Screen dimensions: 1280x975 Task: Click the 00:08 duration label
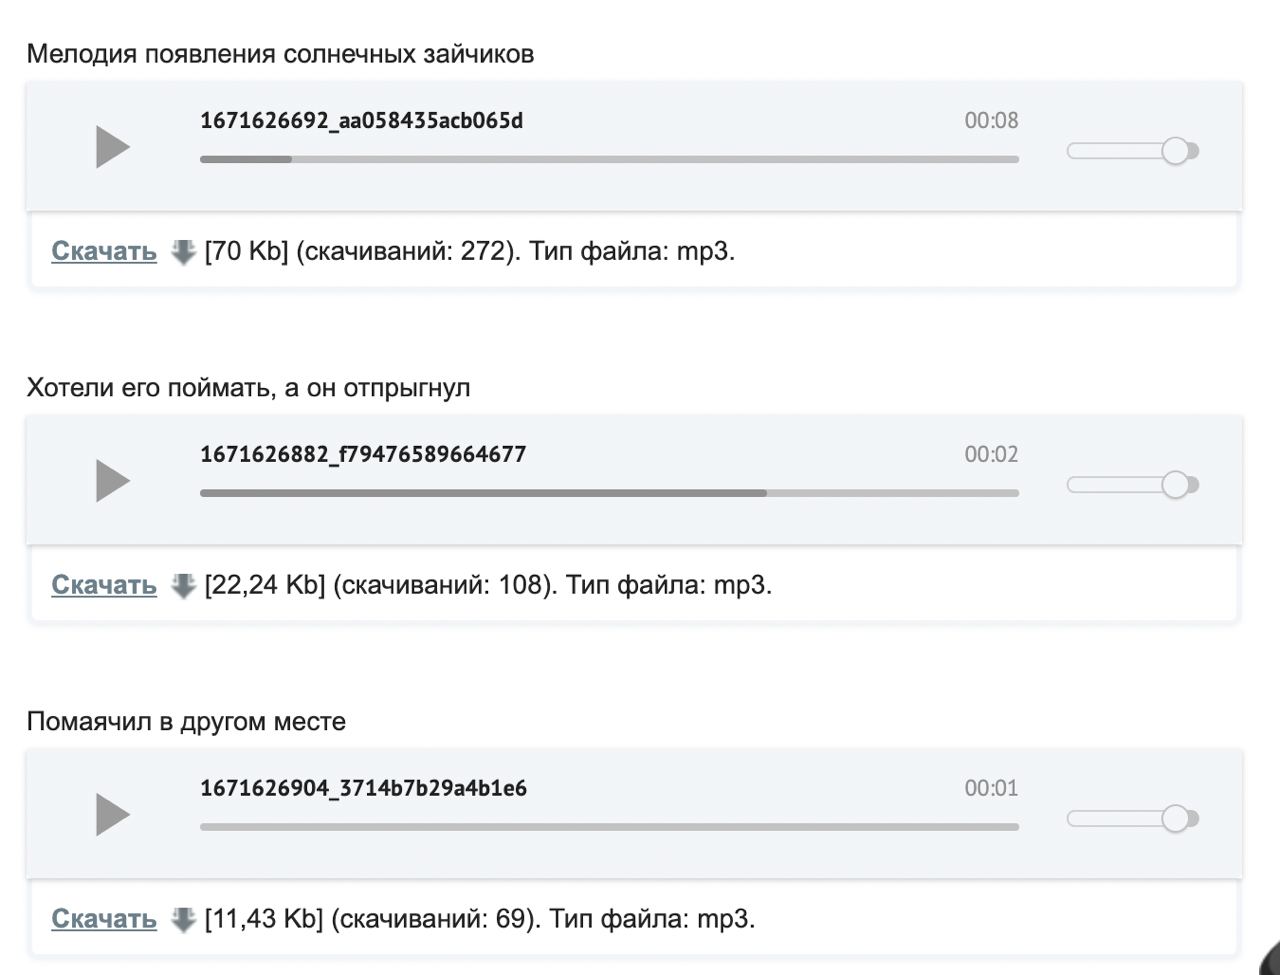[x=991, y=120]
